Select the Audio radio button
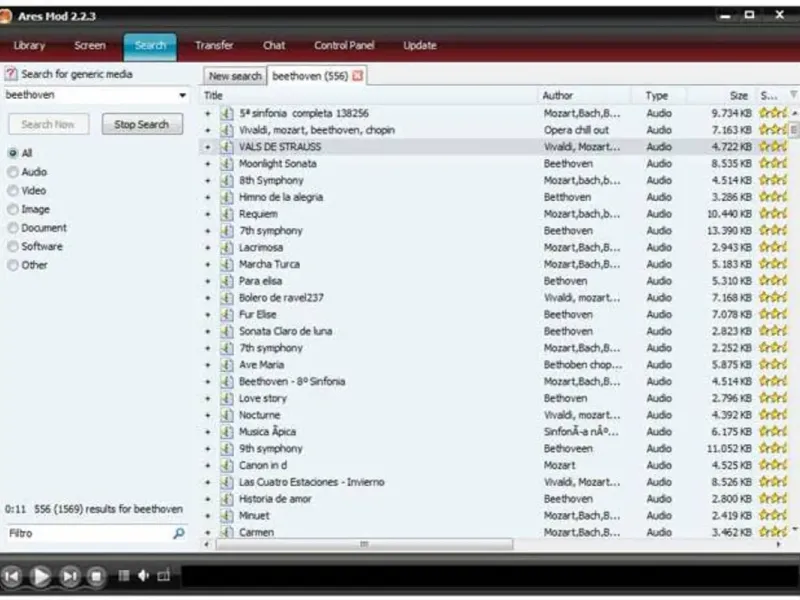This screenshot has height=600, width=800. 13,172
